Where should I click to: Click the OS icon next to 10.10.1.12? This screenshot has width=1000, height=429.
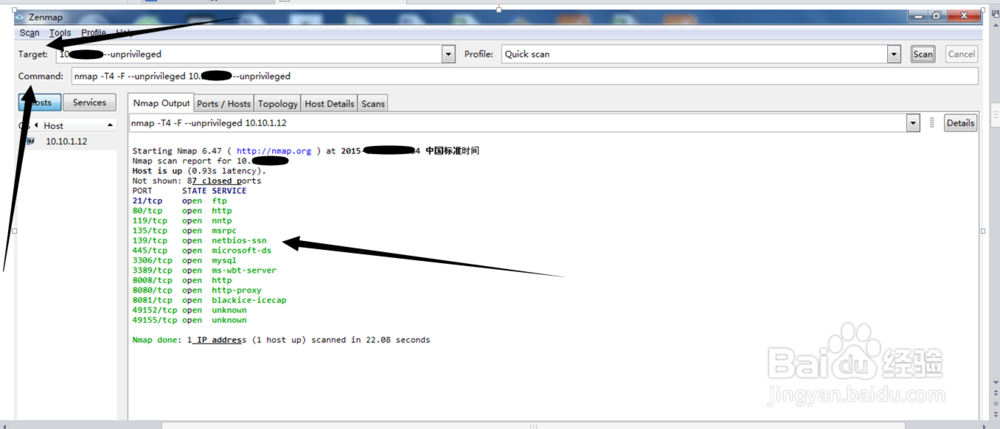30,141
